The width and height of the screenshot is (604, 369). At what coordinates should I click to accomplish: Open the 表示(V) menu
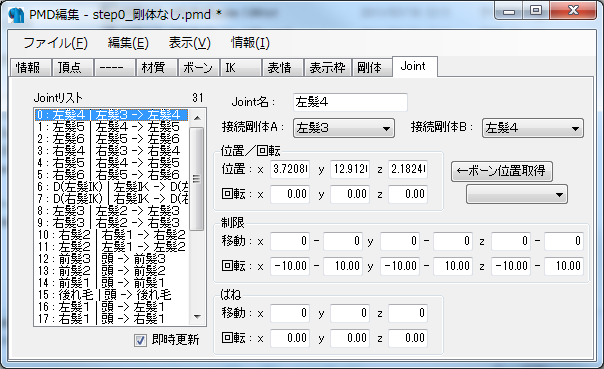pyautogui.click(x=190, y=43)
